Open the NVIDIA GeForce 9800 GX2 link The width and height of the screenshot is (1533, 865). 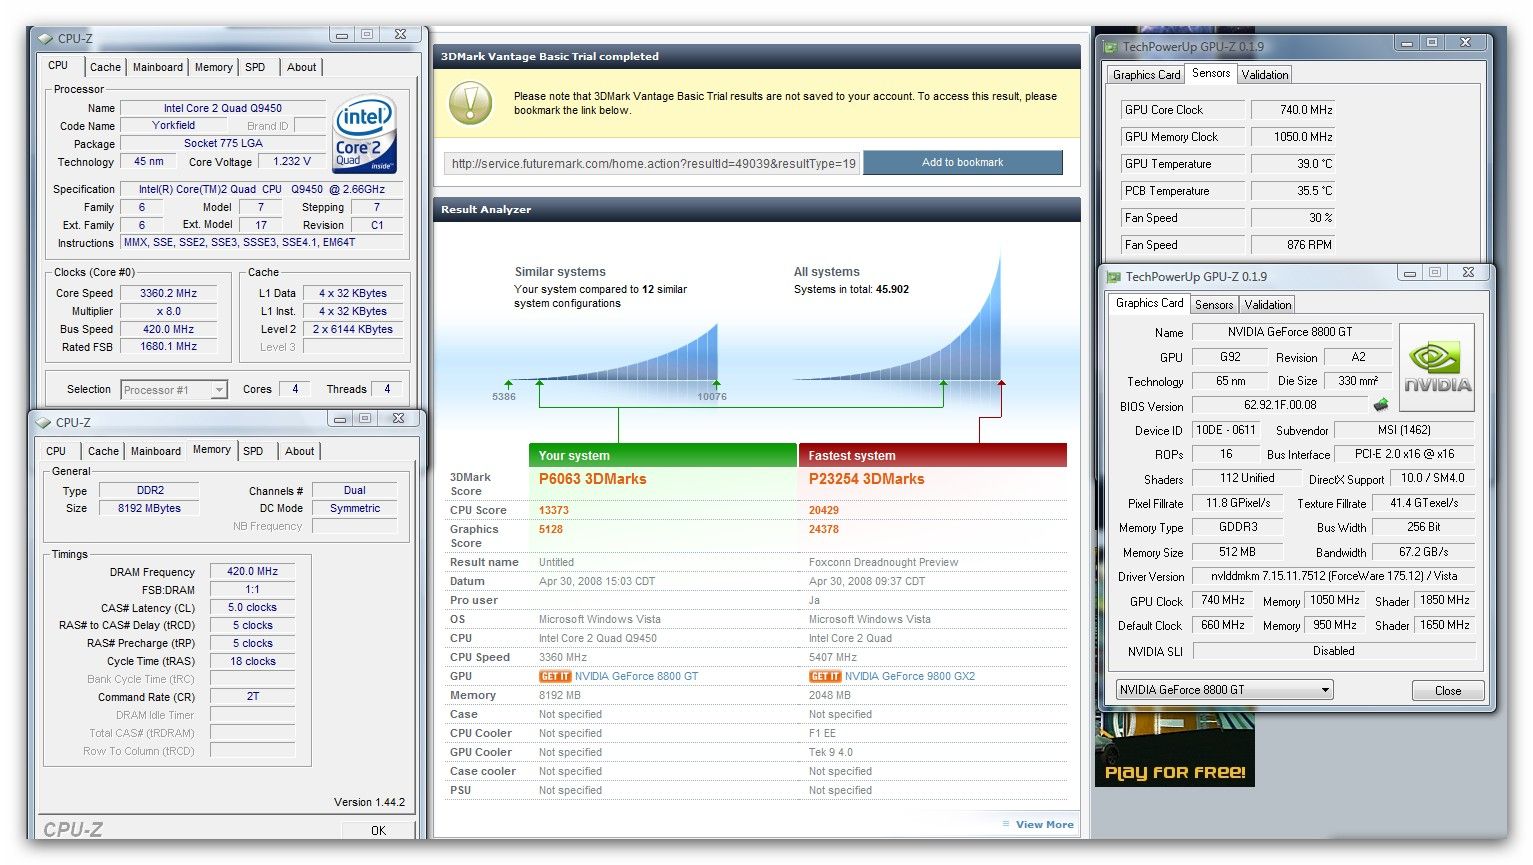click(x=910, y=677)
